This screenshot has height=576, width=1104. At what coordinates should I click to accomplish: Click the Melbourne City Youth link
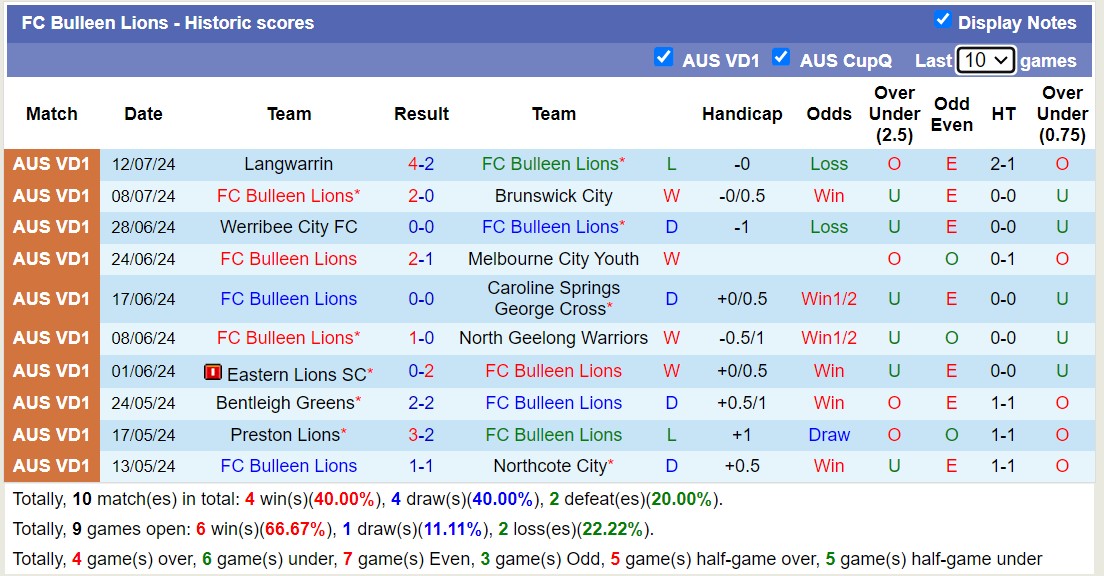click(554, 259)
